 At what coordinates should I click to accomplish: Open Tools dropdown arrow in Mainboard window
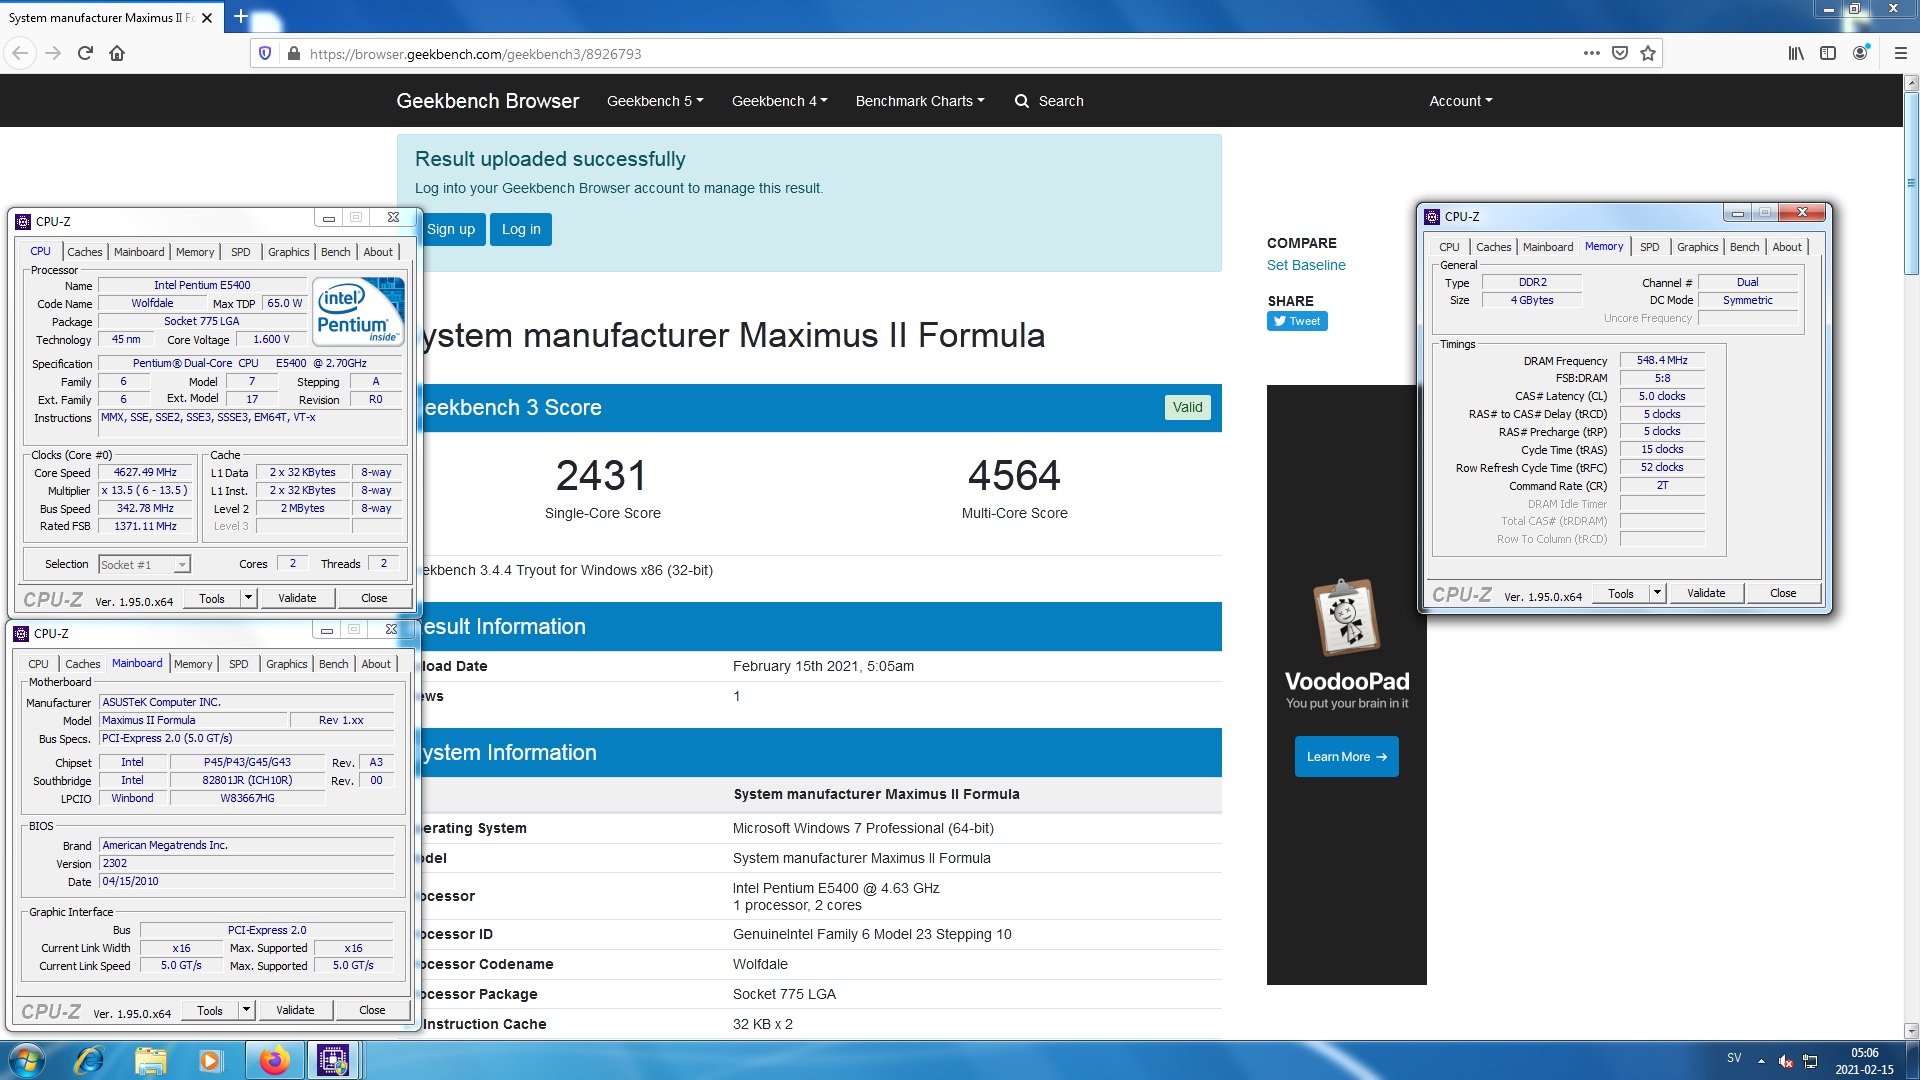246,1010
